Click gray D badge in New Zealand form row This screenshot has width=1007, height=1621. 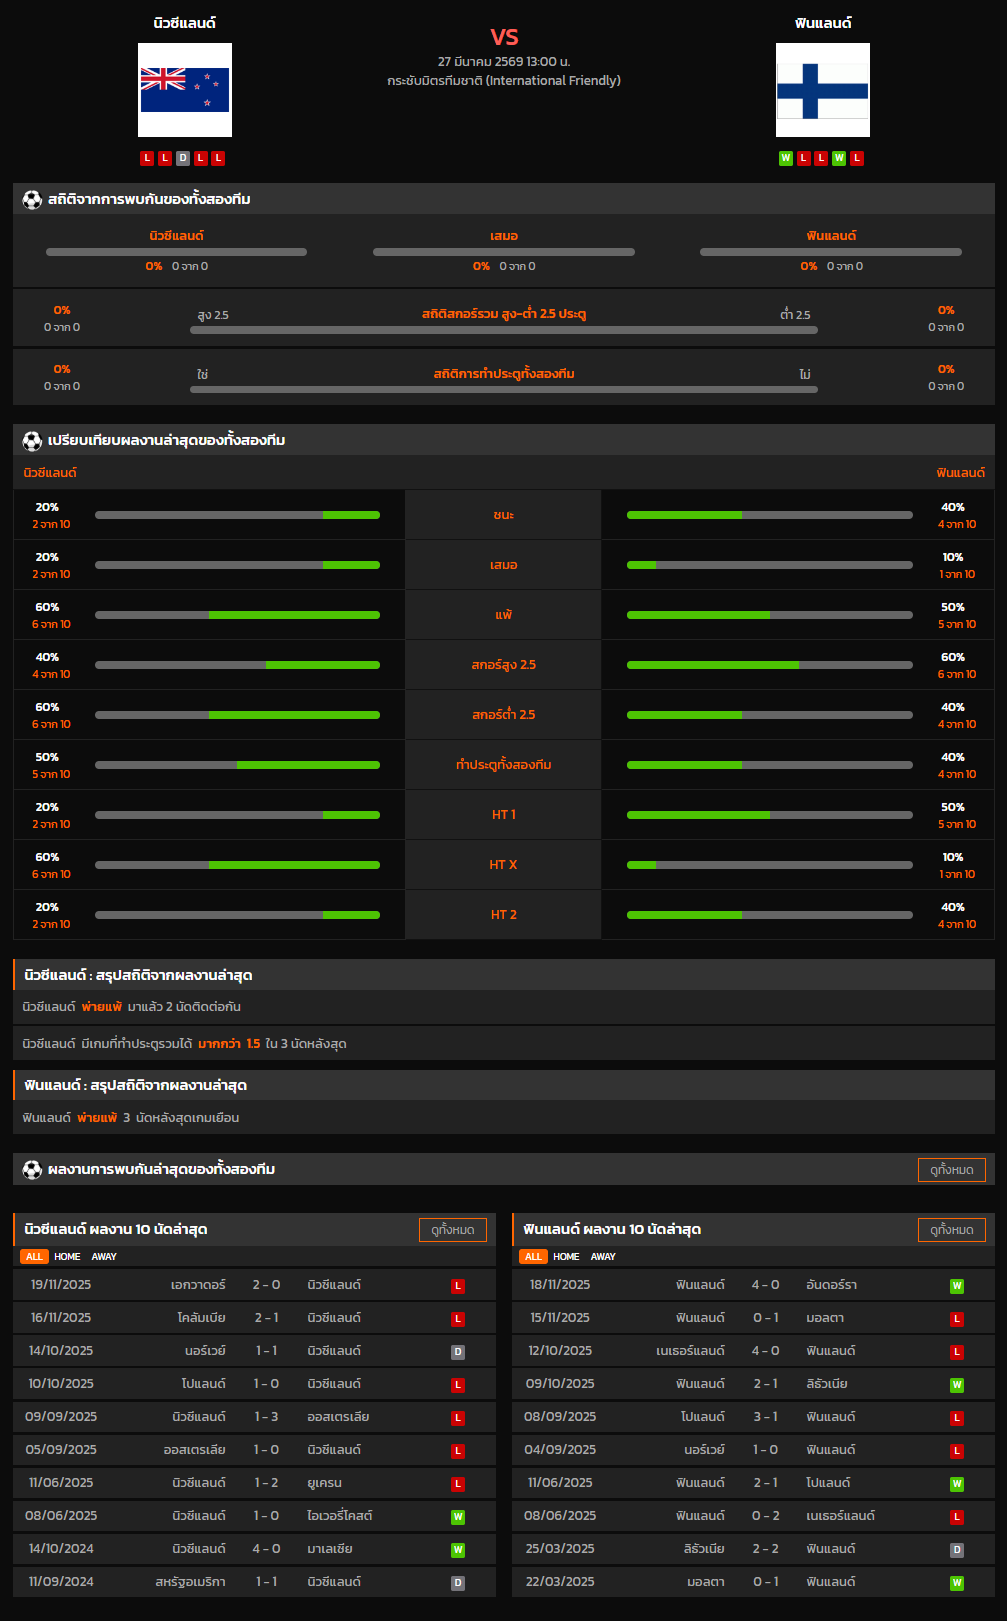[x=182, y=158]
